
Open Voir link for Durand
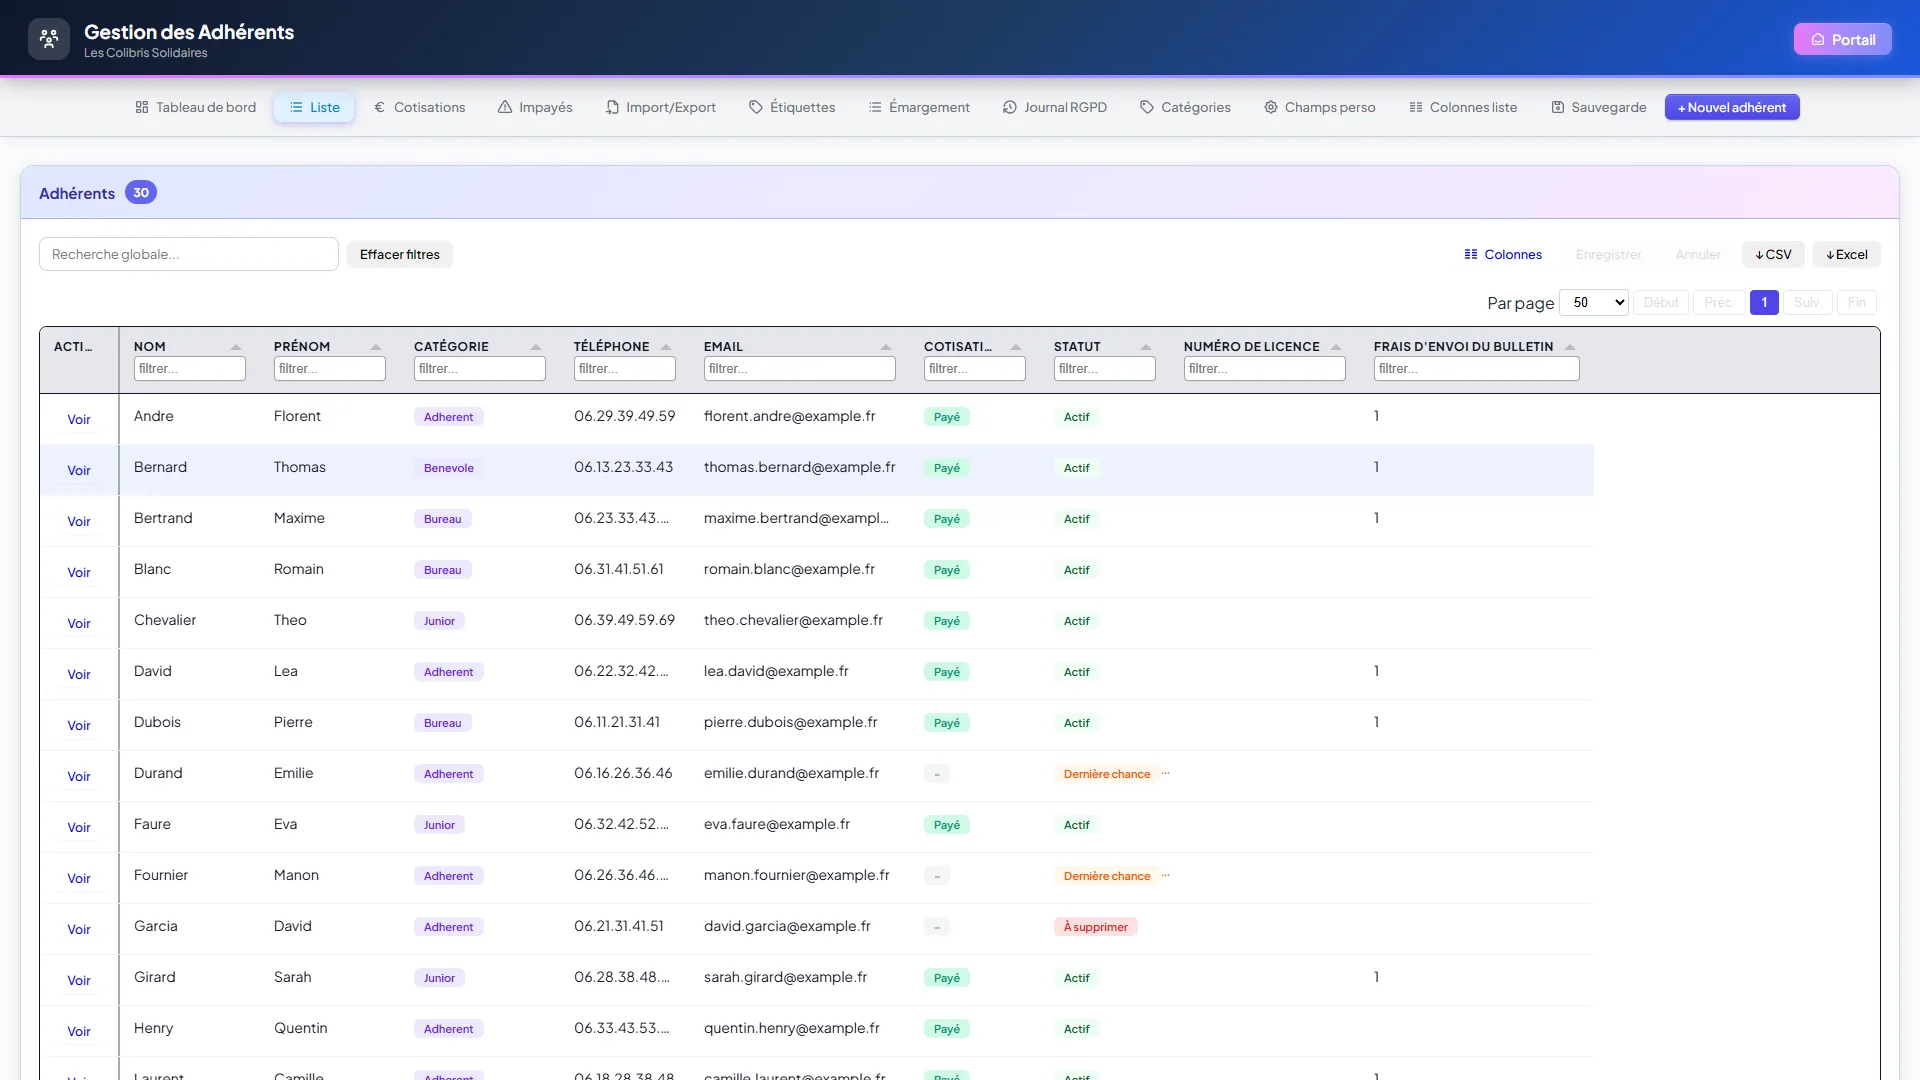(x=79, y=776)
